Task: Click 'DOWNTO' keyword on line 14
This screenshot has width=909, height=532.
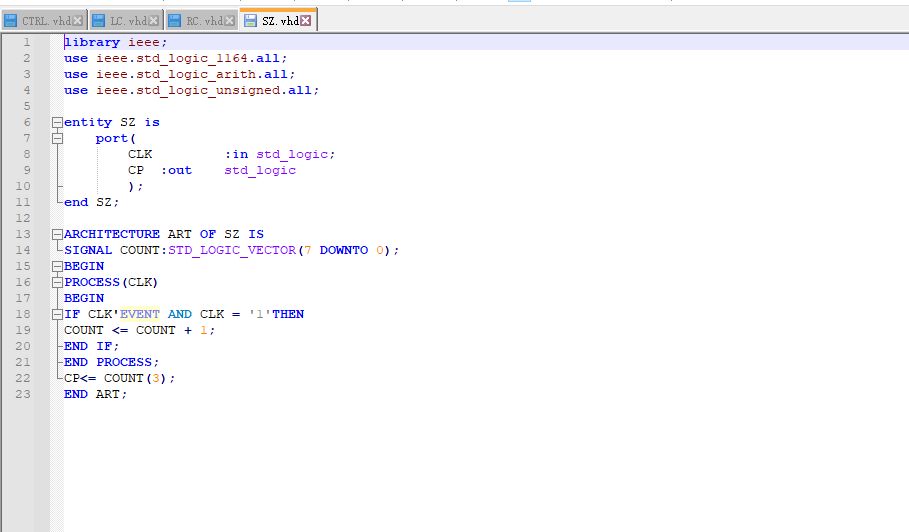Action: pyautogui.click(x=344, y=250)
